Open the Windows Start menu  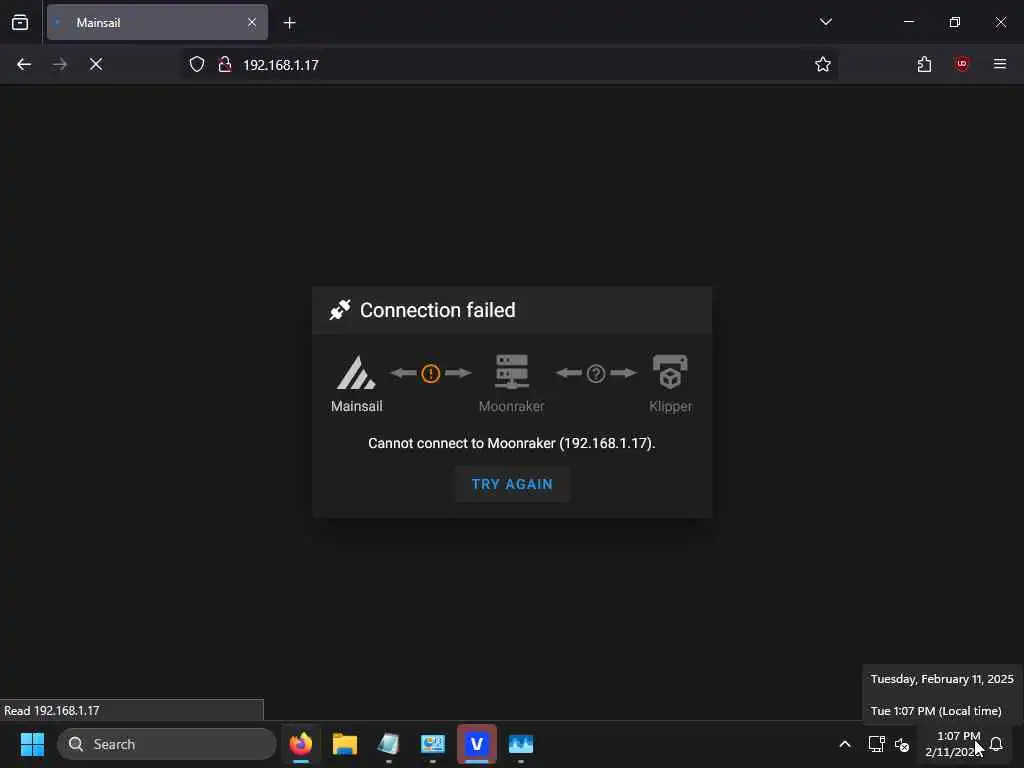tap(32, 744)
